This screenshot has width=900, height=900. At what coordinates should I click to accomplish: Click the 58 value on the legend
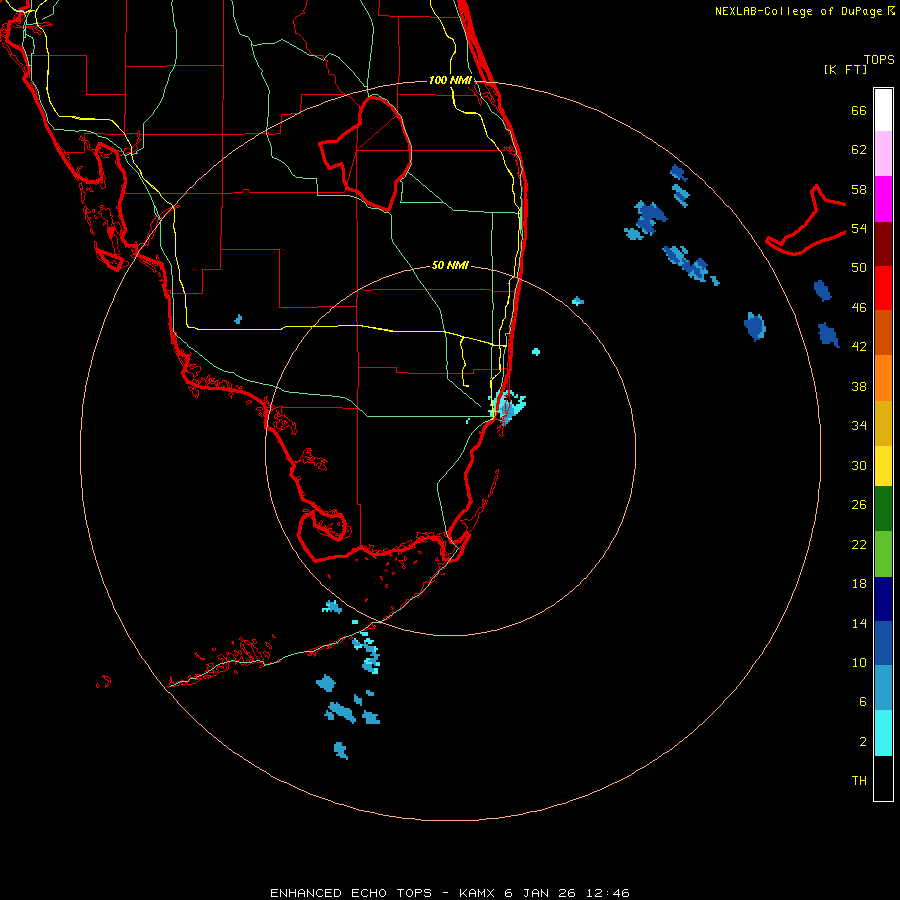click(859, 189)
